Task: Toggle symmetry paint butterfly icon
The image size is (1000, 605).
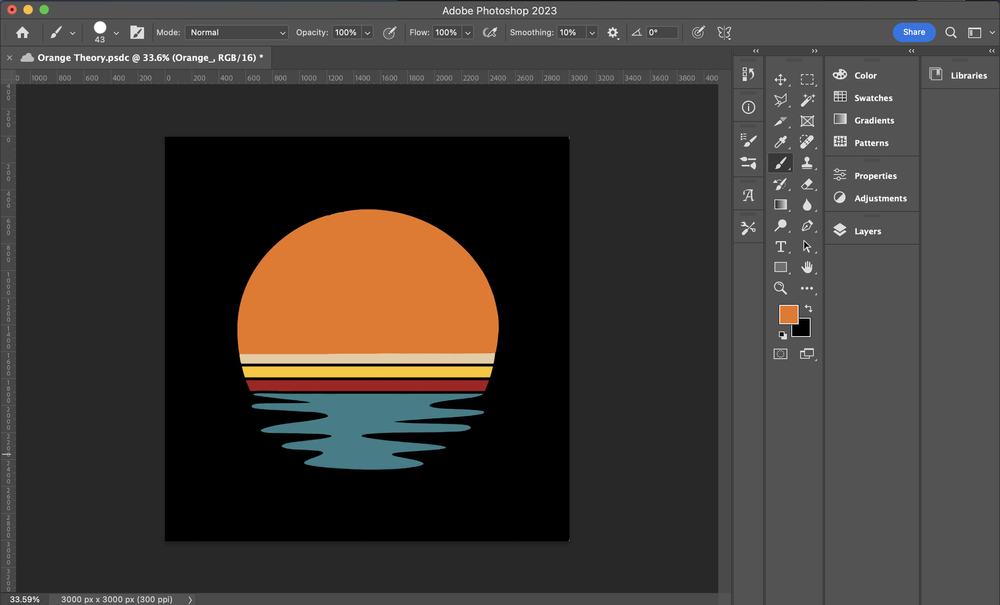Action: tap(725, 33)
